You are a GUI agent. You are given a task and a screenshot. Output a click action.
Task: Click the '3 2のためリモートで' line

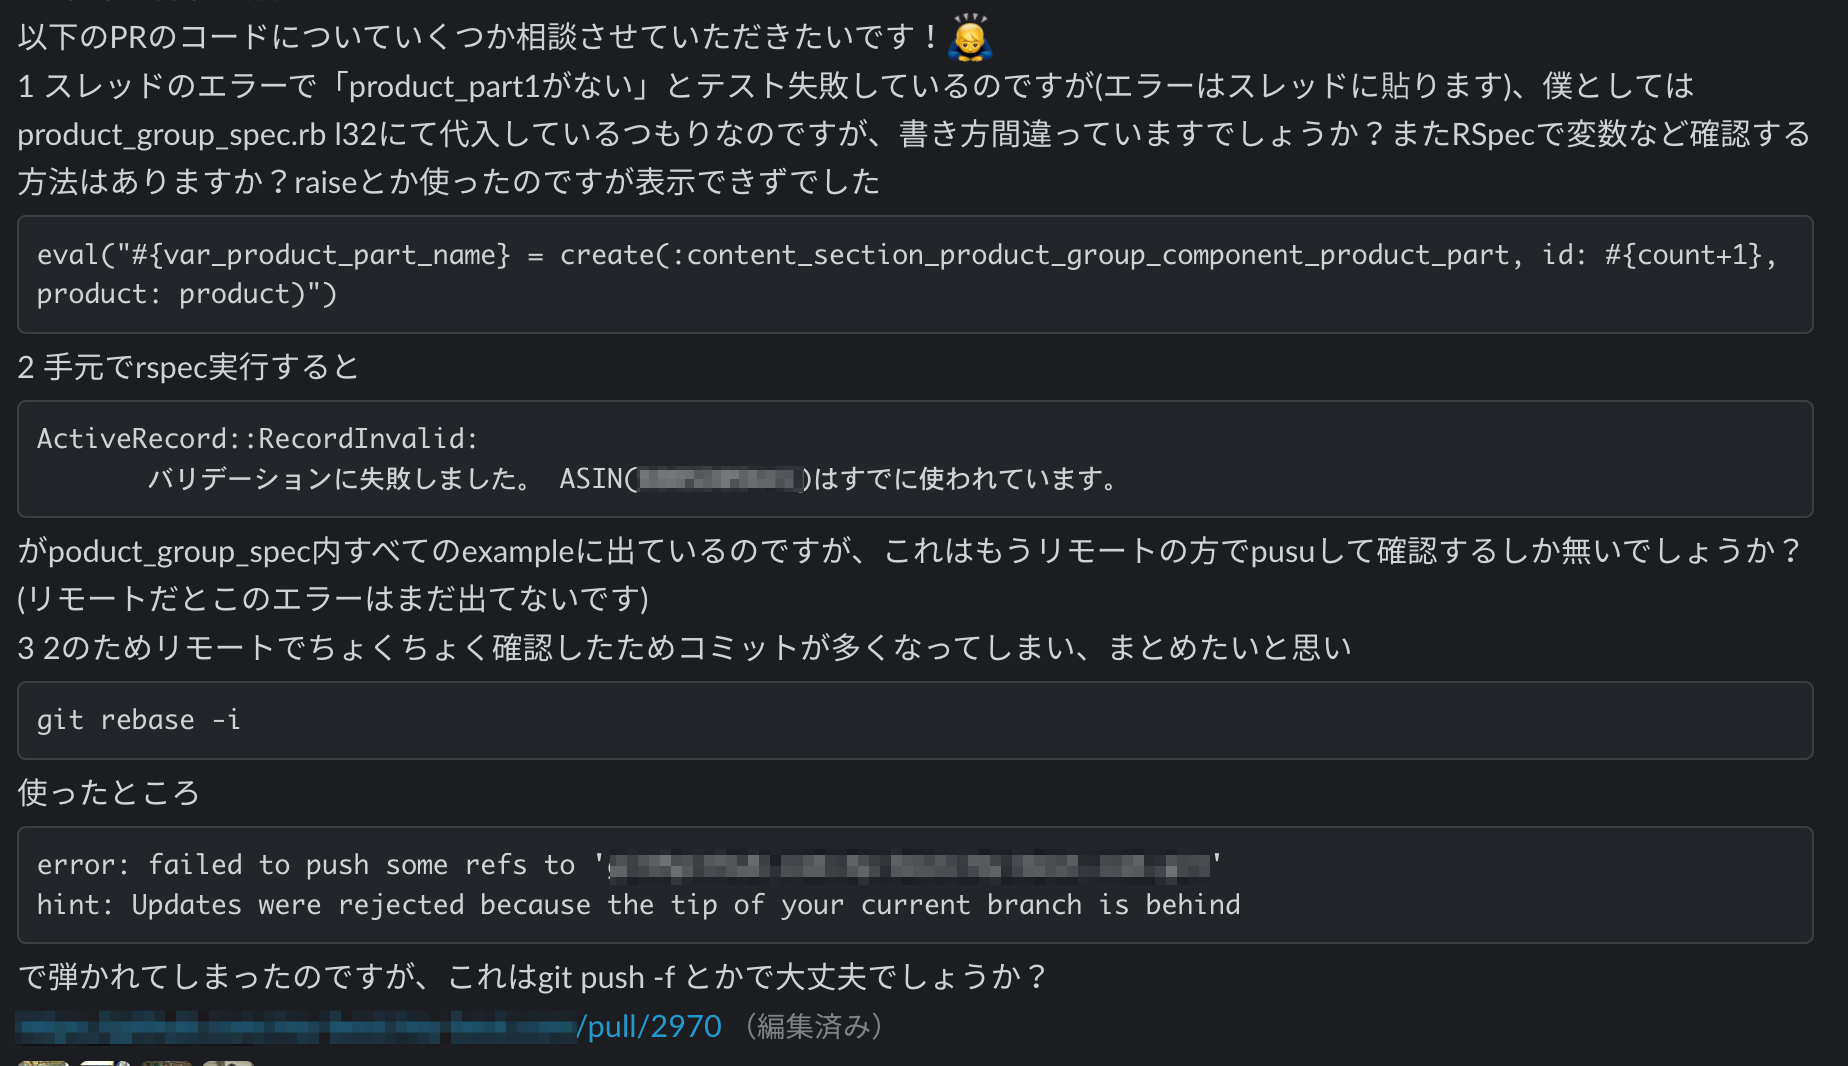pyautogui.click(x=683, y=648)
